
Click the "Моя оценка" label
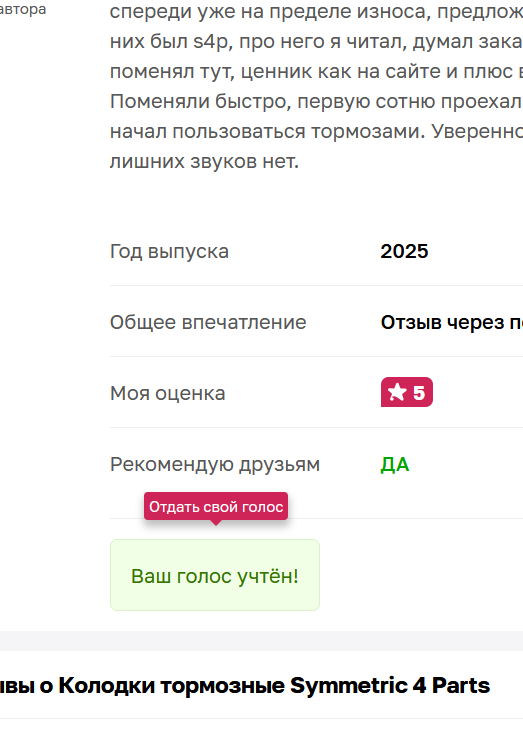[x=167, y=394]
